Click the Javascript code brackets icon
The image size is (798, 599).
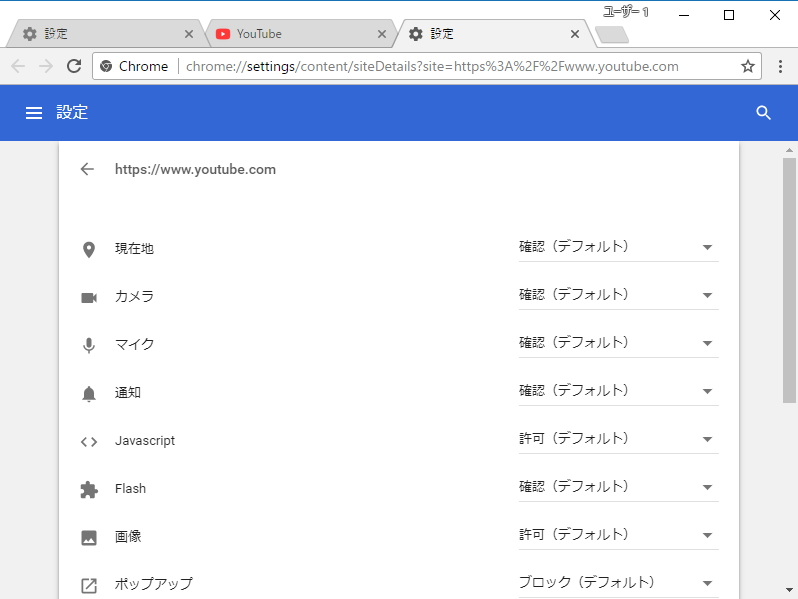[x=89, y=441]
